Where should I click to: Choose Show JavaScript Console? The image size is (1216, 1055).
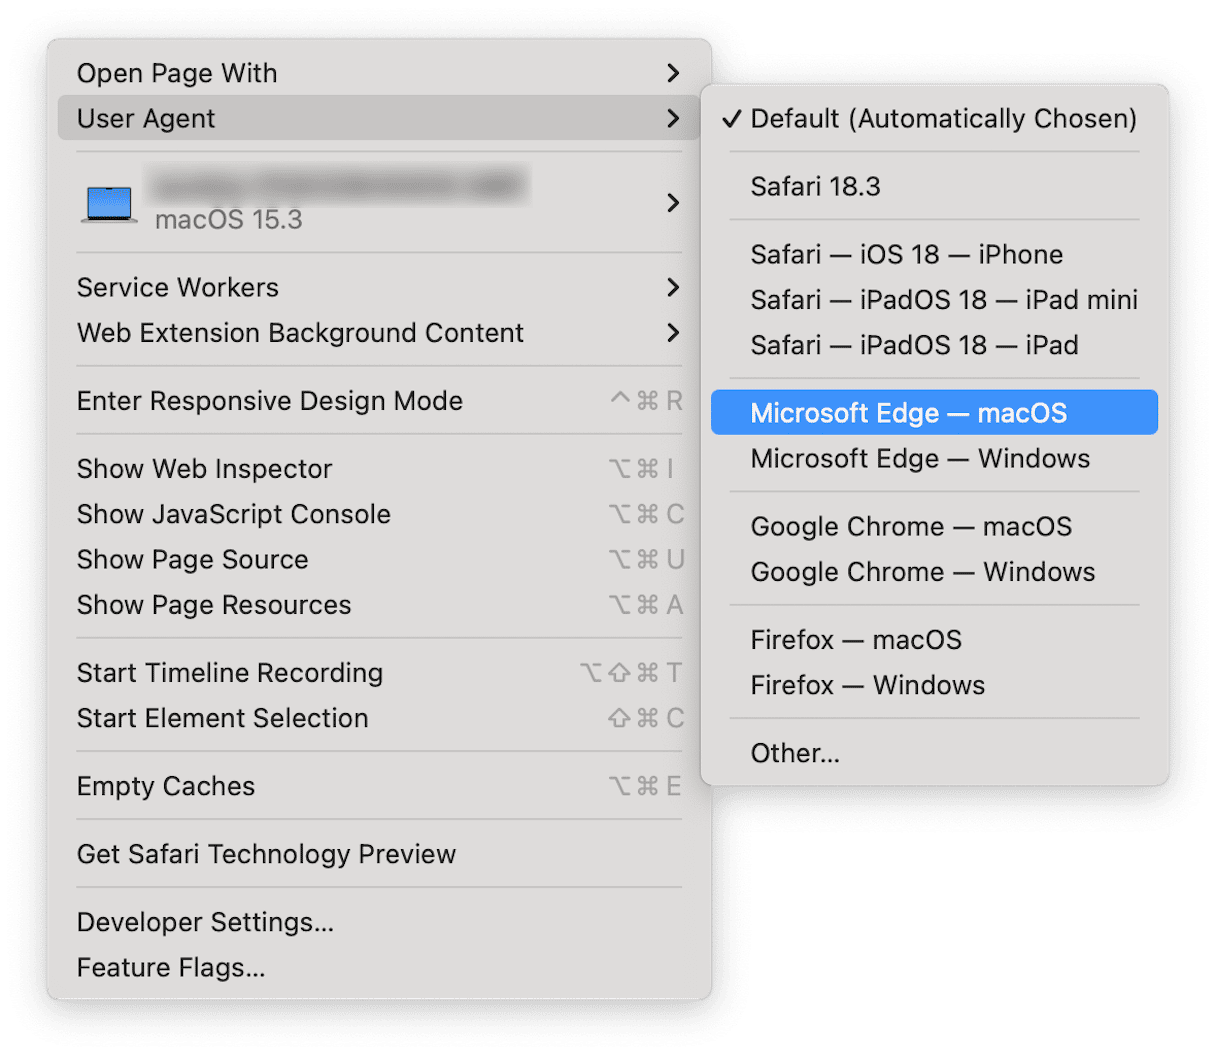379,514
